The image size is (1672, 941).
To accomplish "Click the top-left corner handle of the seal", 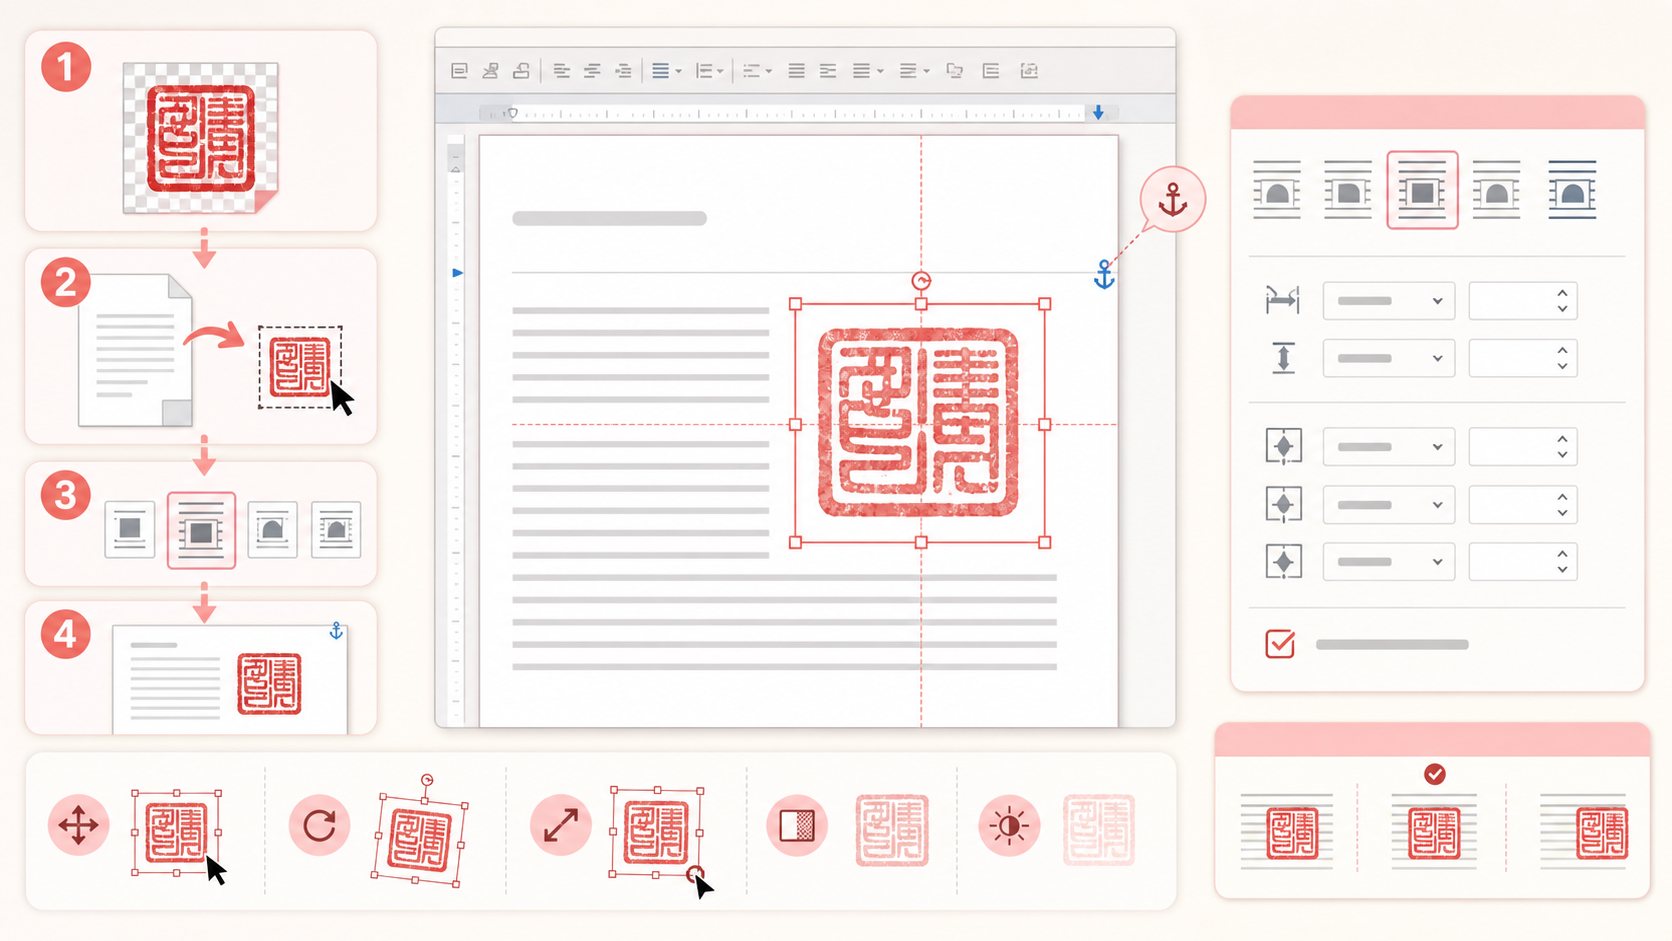I will point(795,304).
